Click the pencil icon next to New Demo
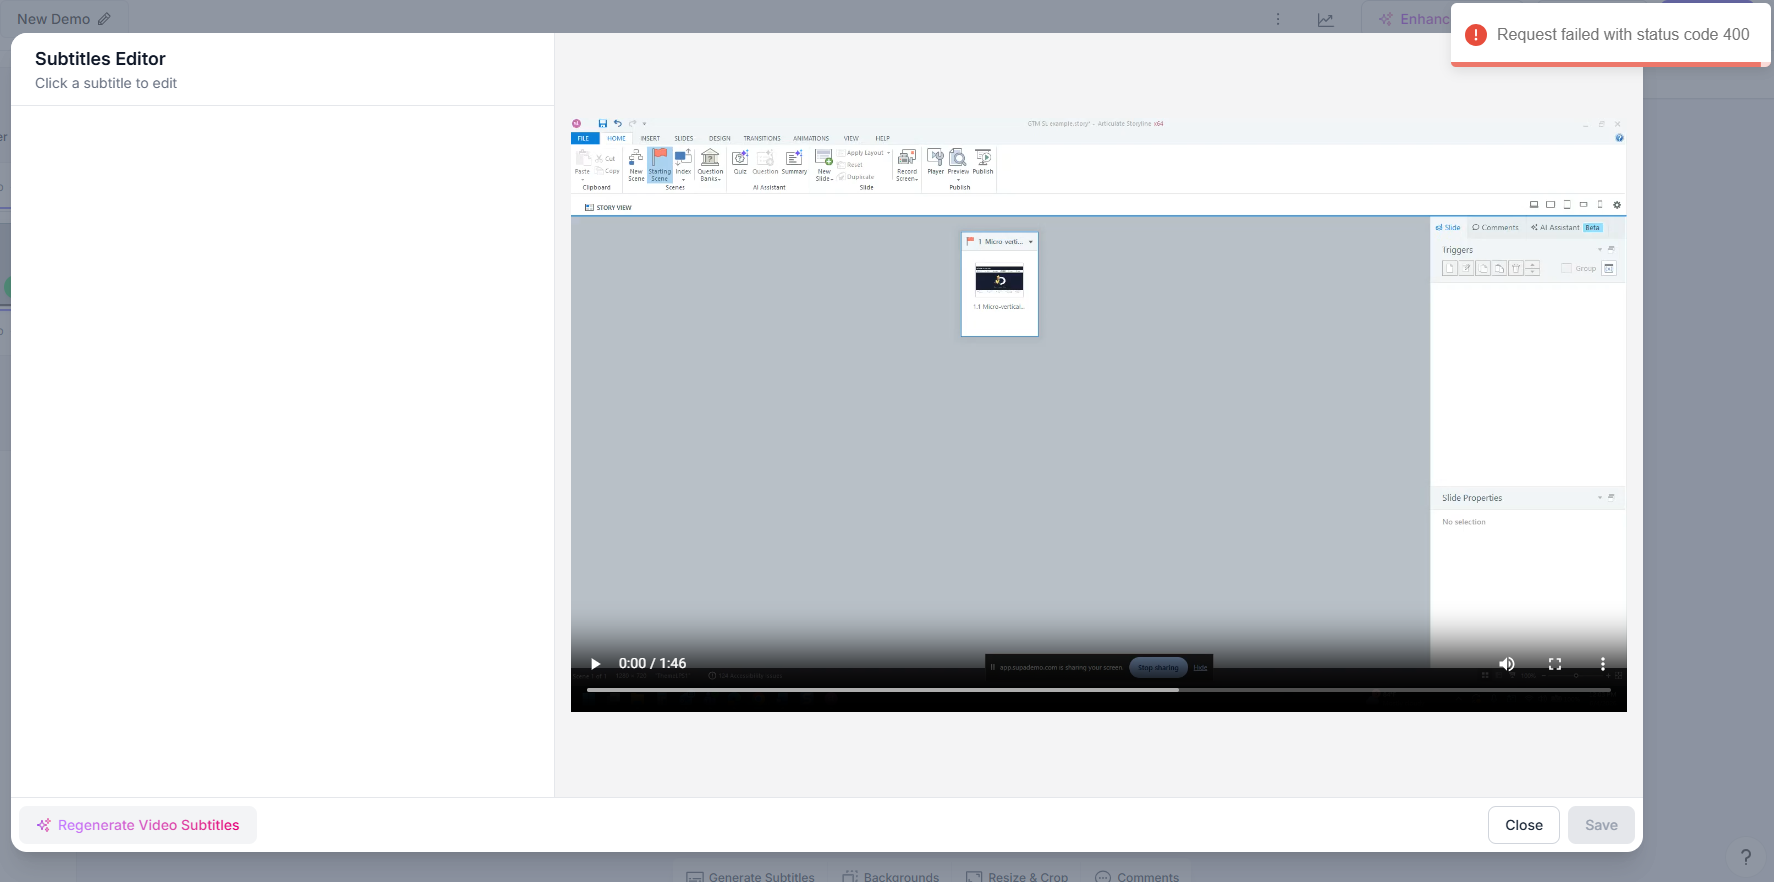Image resolution: width=1774 pixels, height=882 pixels. pos(104,19)
